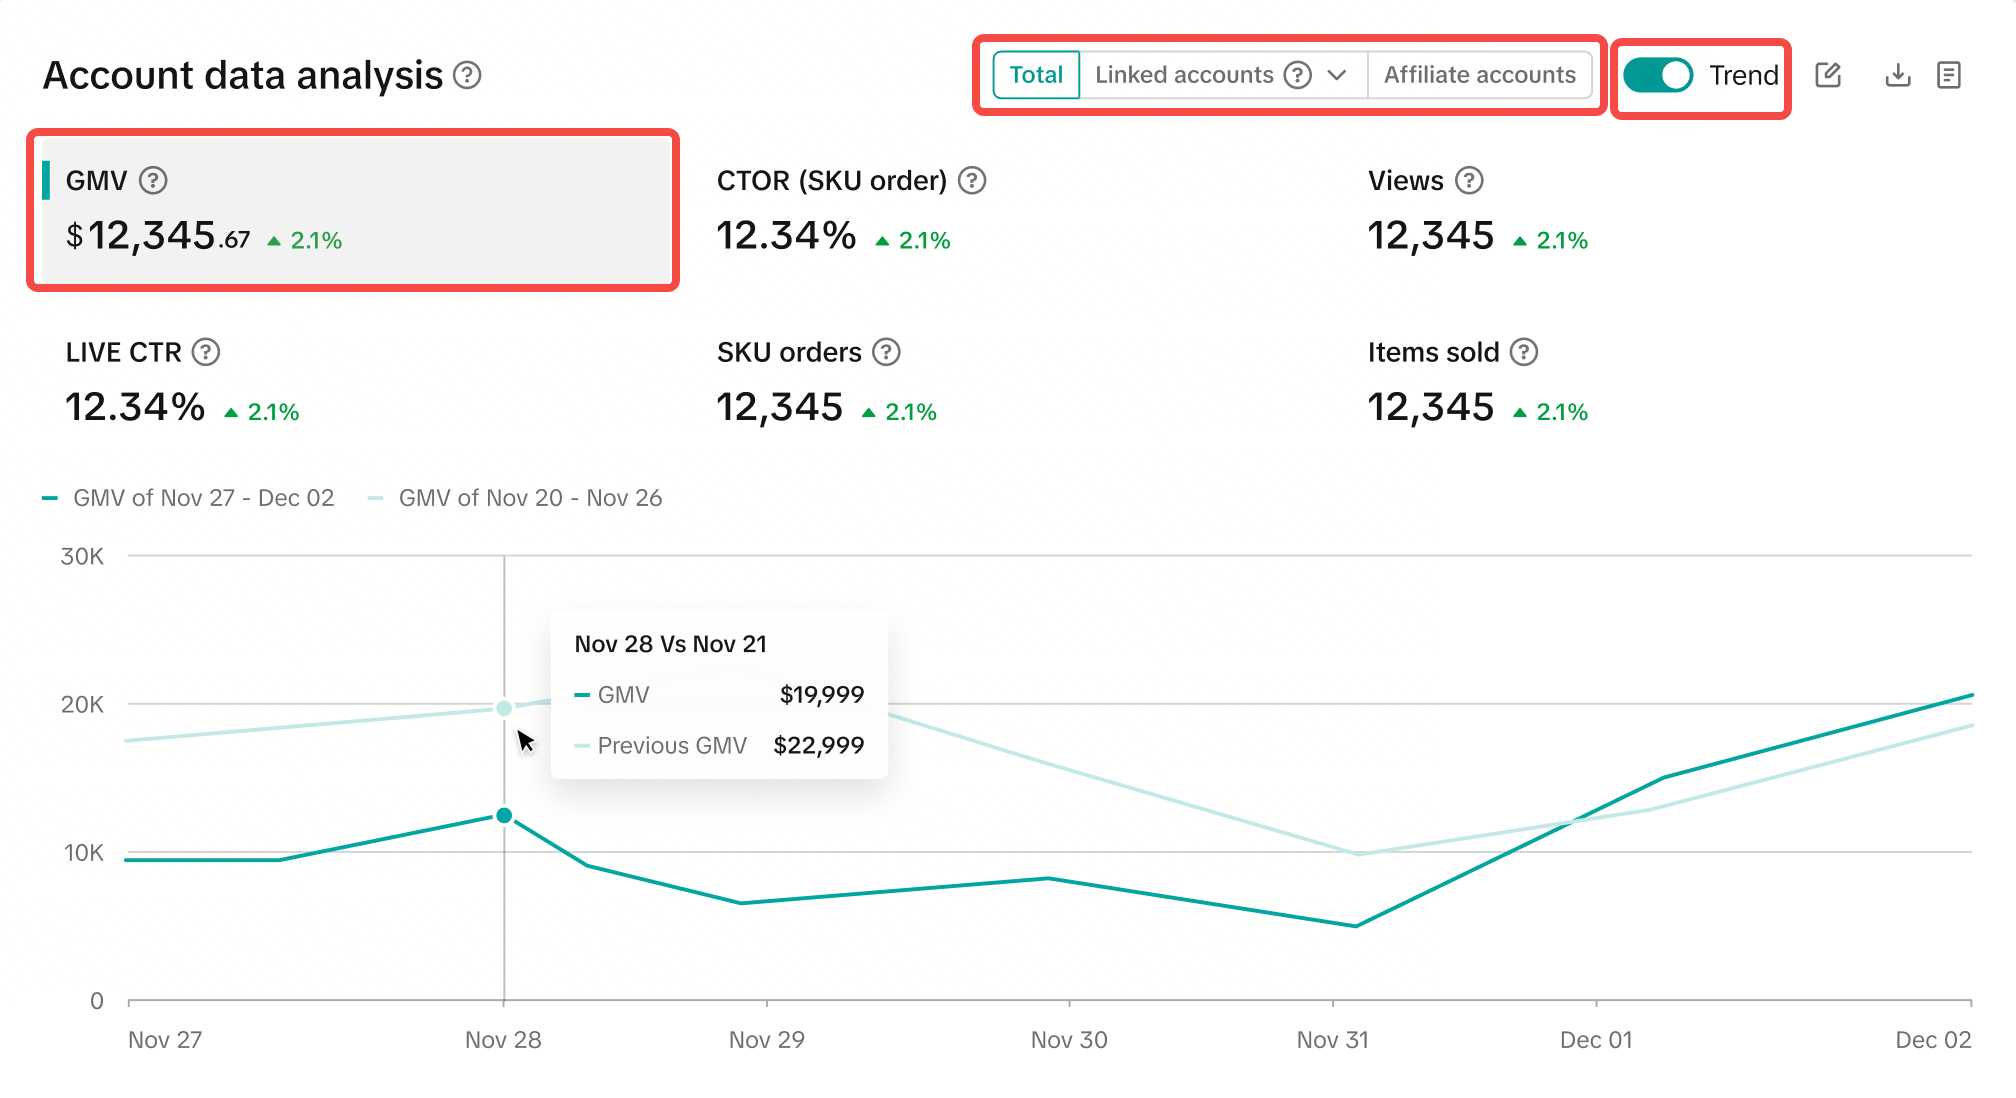Toggle legend GMV of Nov 27 - Dec 02
The width and height of the screenshot is (2016, 1098).
(189, 498)
